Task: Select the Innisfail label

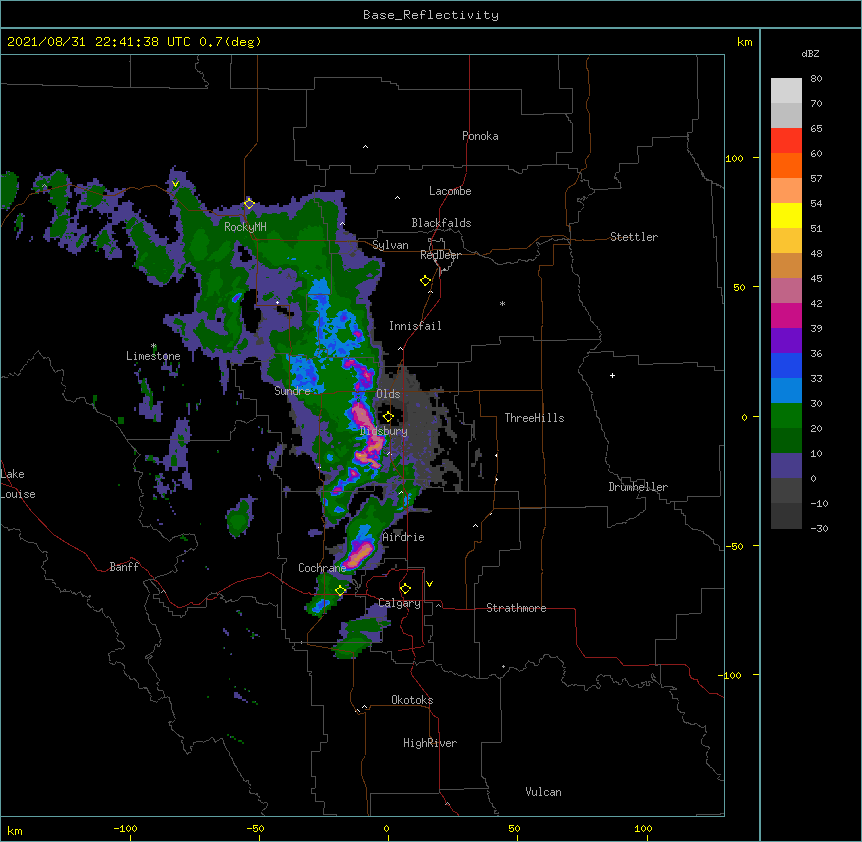Action: coord(415,326)
